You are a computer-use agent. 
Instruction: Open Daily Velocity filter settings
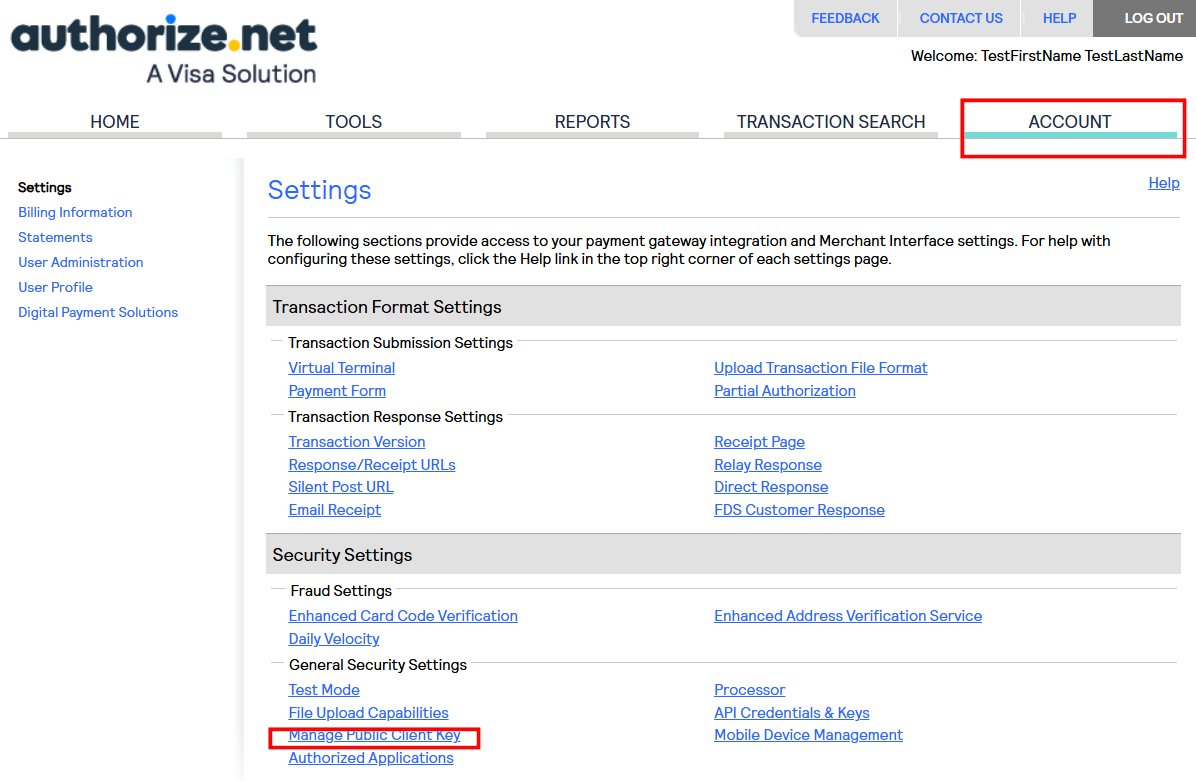click(x=334, y=638)
